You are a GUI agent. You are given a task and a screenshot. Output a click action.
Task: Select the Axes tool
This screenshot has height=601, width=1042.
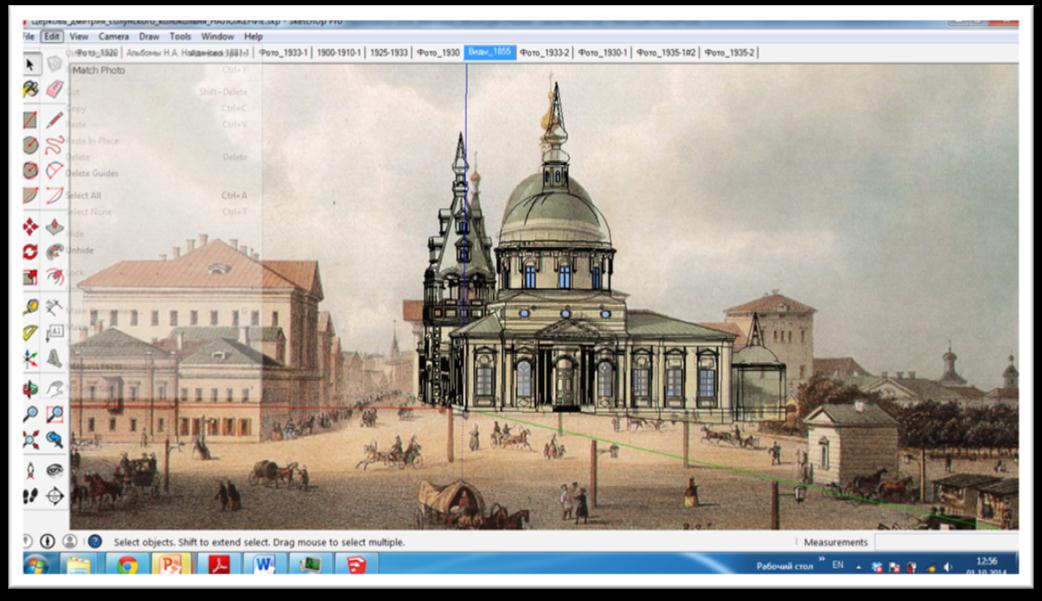[31, 359]
